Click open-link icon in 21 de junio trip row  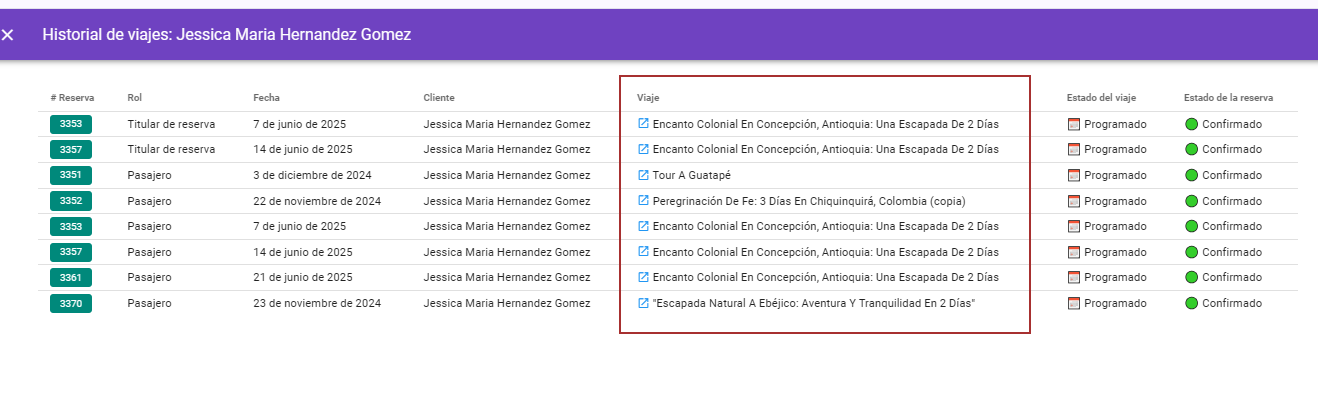pyautogui.click(x=643, y=277)
